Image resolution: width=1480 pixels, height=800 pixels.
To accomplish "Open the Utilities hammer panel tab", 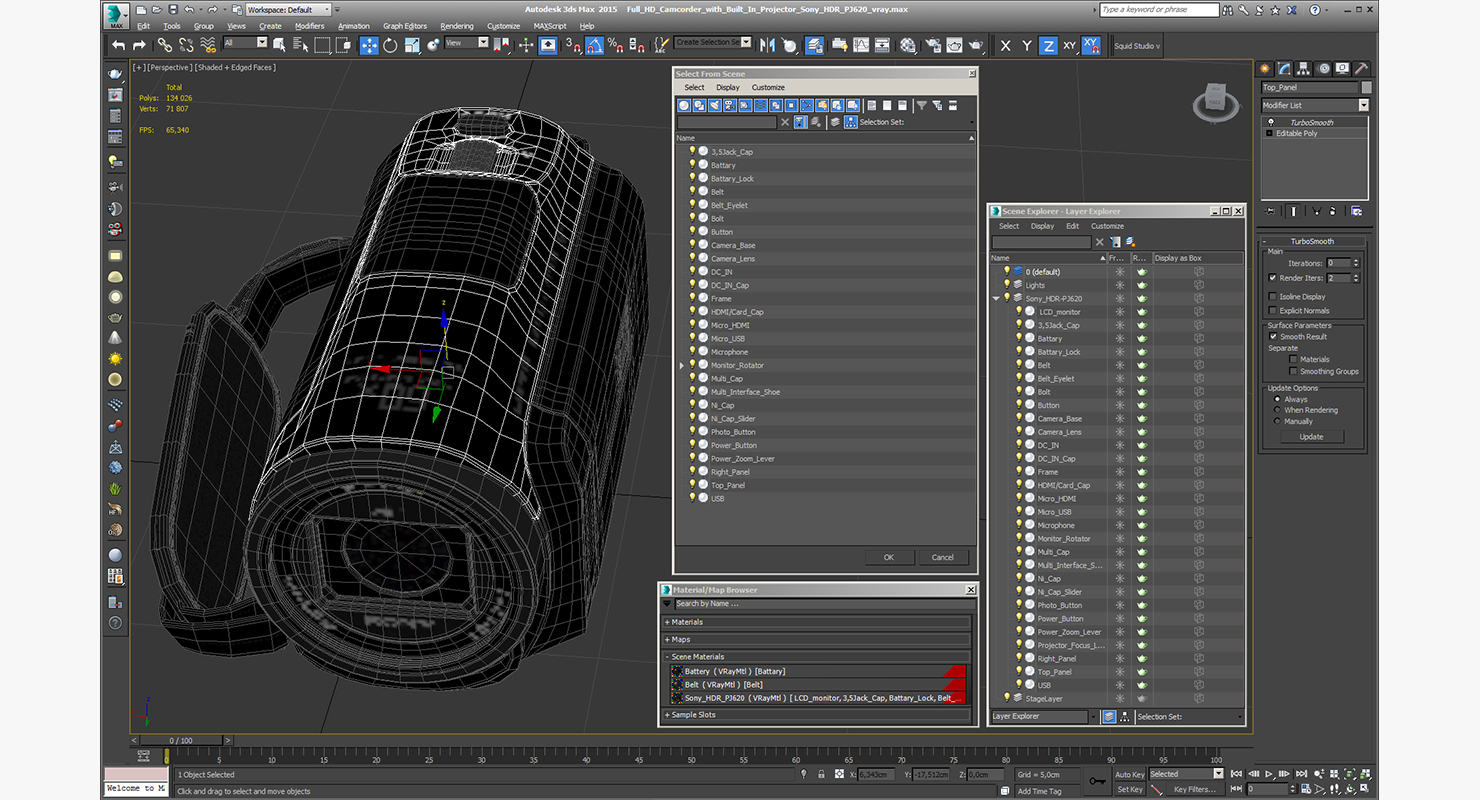I will click(x=1362, y=69).
